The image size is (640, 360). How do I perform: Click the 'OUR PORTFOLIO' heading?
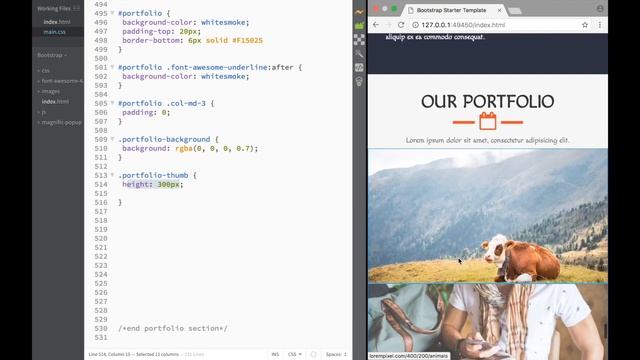(488, 101)
